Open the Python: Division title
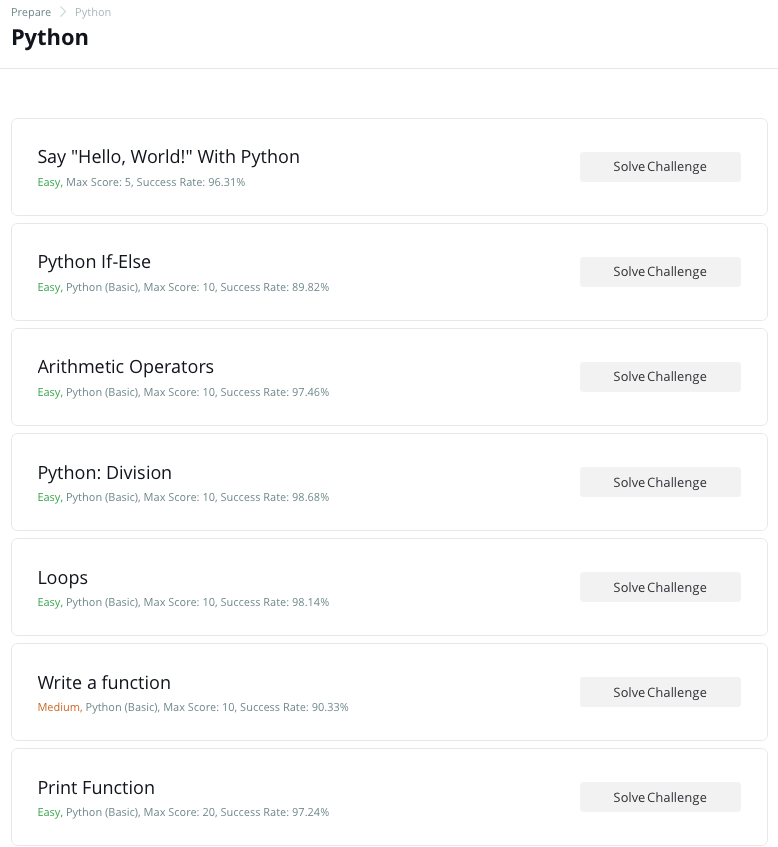Viewport: 778px width, 847px height. (104, 472)
